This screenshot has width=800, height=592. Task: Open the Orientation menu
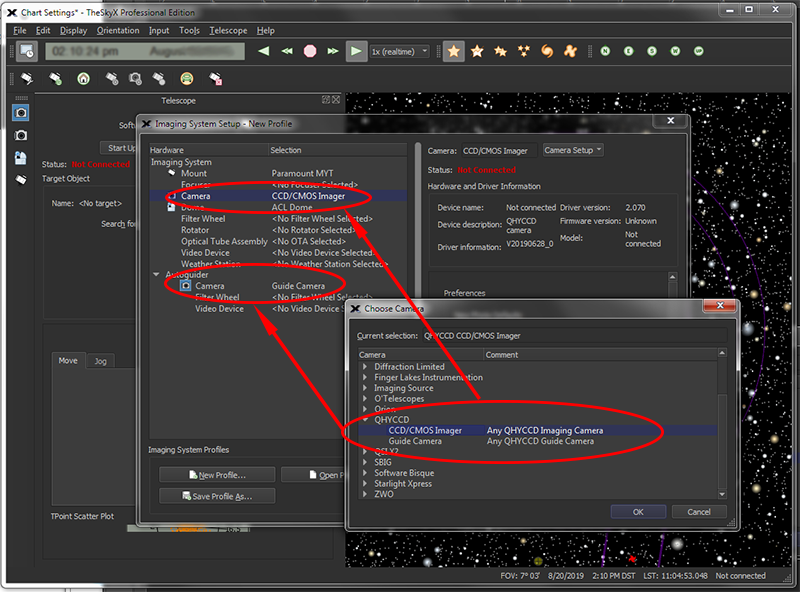tap(118, 31)
